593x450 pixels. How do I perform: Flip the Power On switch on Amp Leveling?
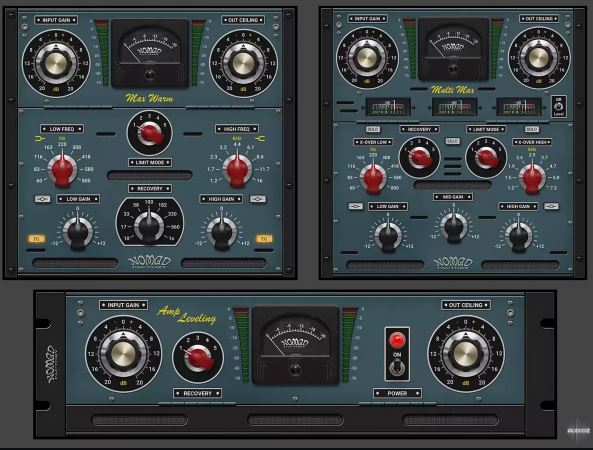tap(397, 367)
